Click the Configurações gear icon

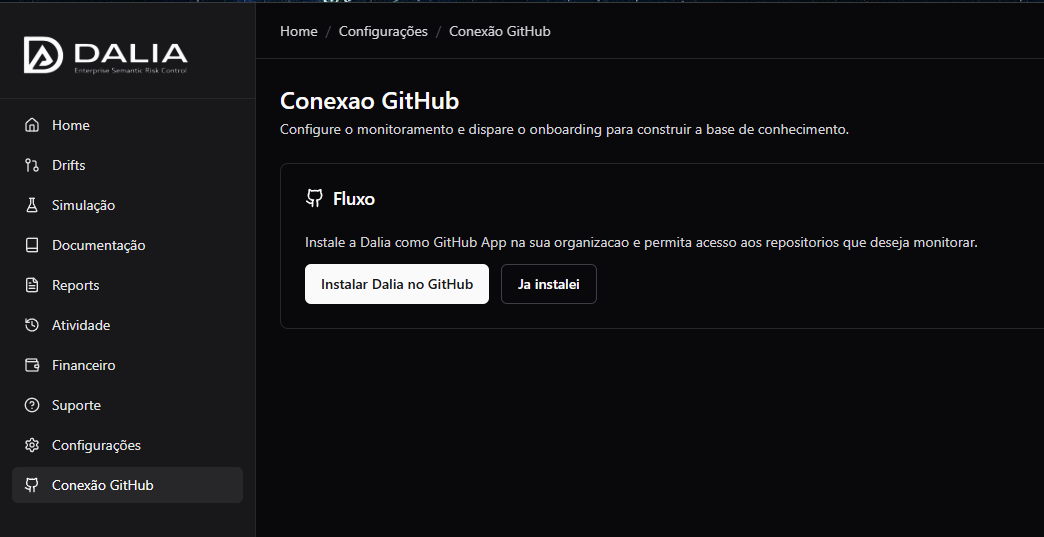pos(31,445)
